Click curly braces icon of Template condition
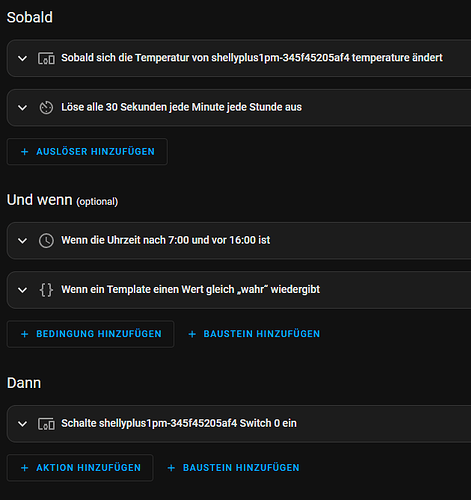Screen dimensions: 471x500 [46, 290]
